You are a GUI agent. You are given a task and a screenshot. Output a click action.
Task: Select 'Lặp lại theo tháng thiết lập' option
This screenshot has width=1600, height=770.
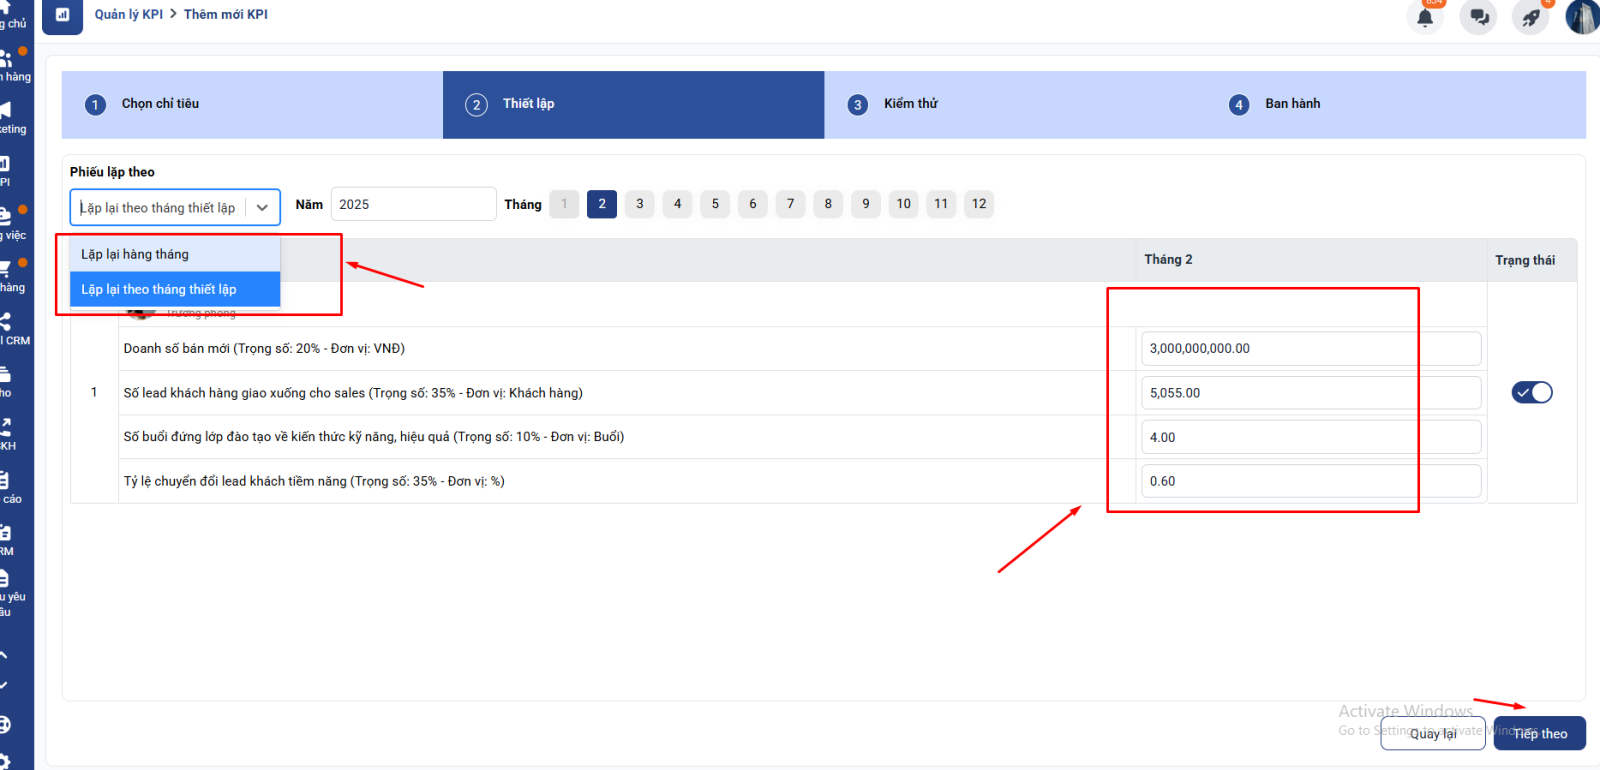pos(174,290)
